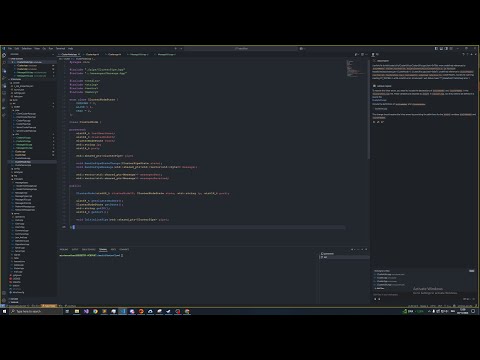Open Chrome from the taskbar
Viewport: 480px width, 360px height.
coord(95,311)
